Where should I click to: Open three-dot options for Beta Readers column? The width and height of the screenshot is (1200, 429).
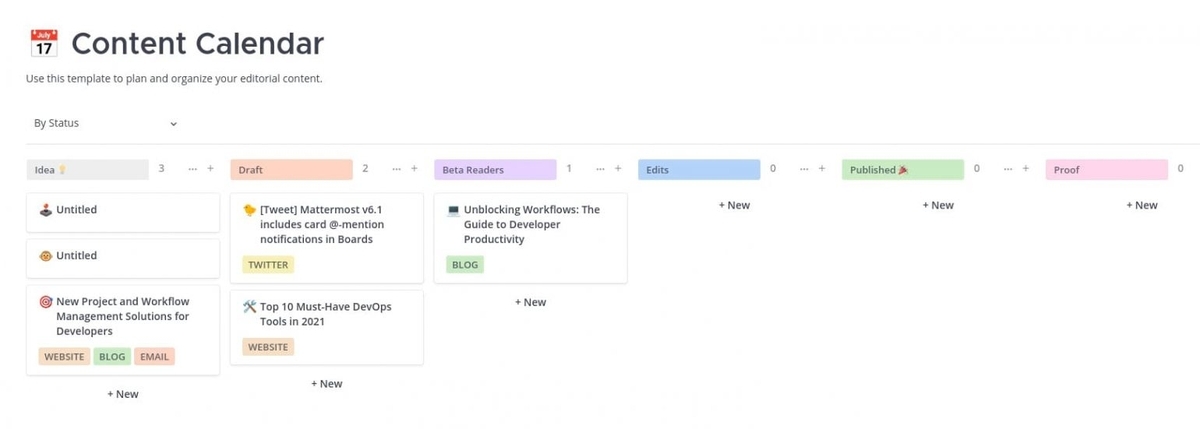(601, 169)
